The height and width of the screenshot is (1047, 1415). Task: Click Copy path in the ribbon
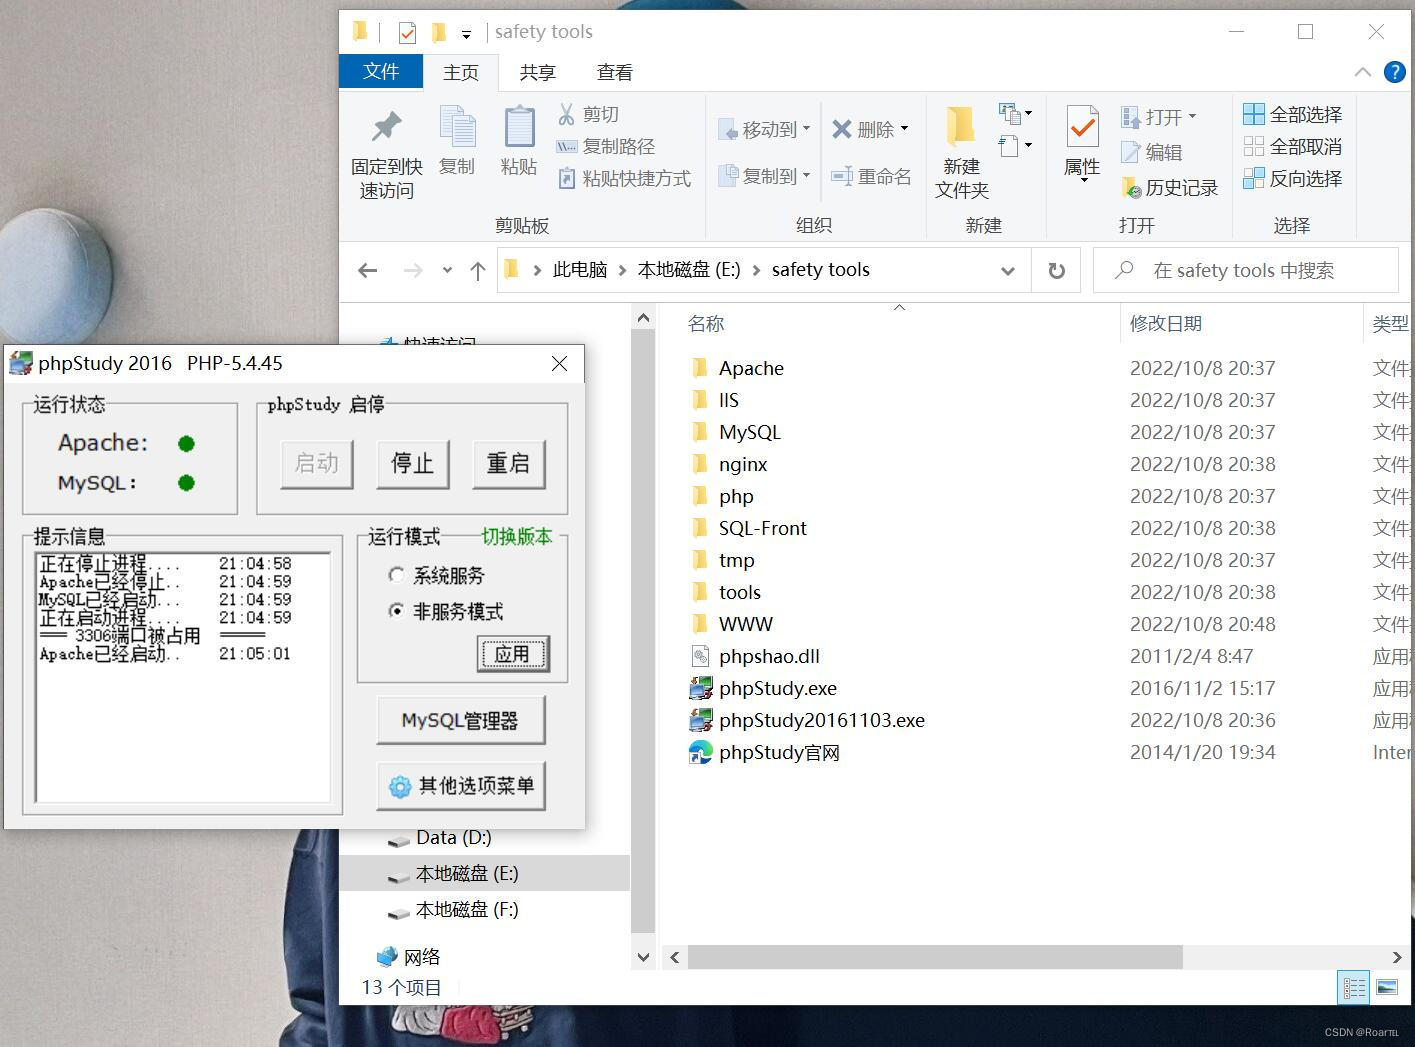point(606,146)
